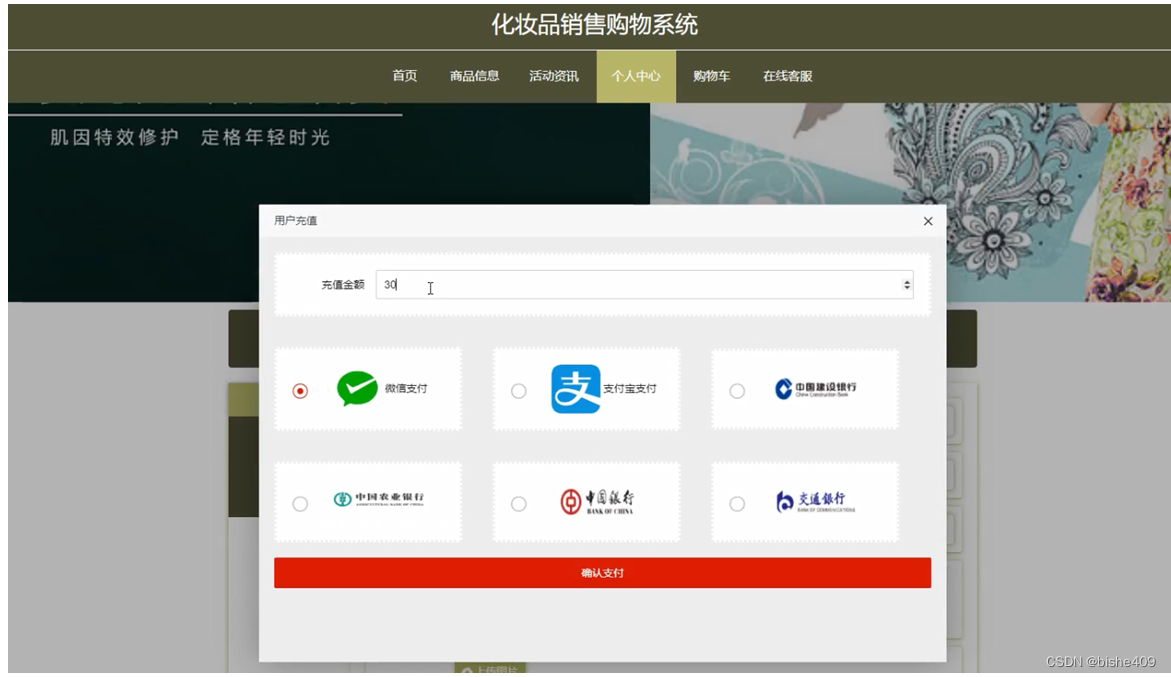This screenshot has height=677, width=1171.
Task: Click the 微信支付 label text
Action: click(x=406, y=388)
